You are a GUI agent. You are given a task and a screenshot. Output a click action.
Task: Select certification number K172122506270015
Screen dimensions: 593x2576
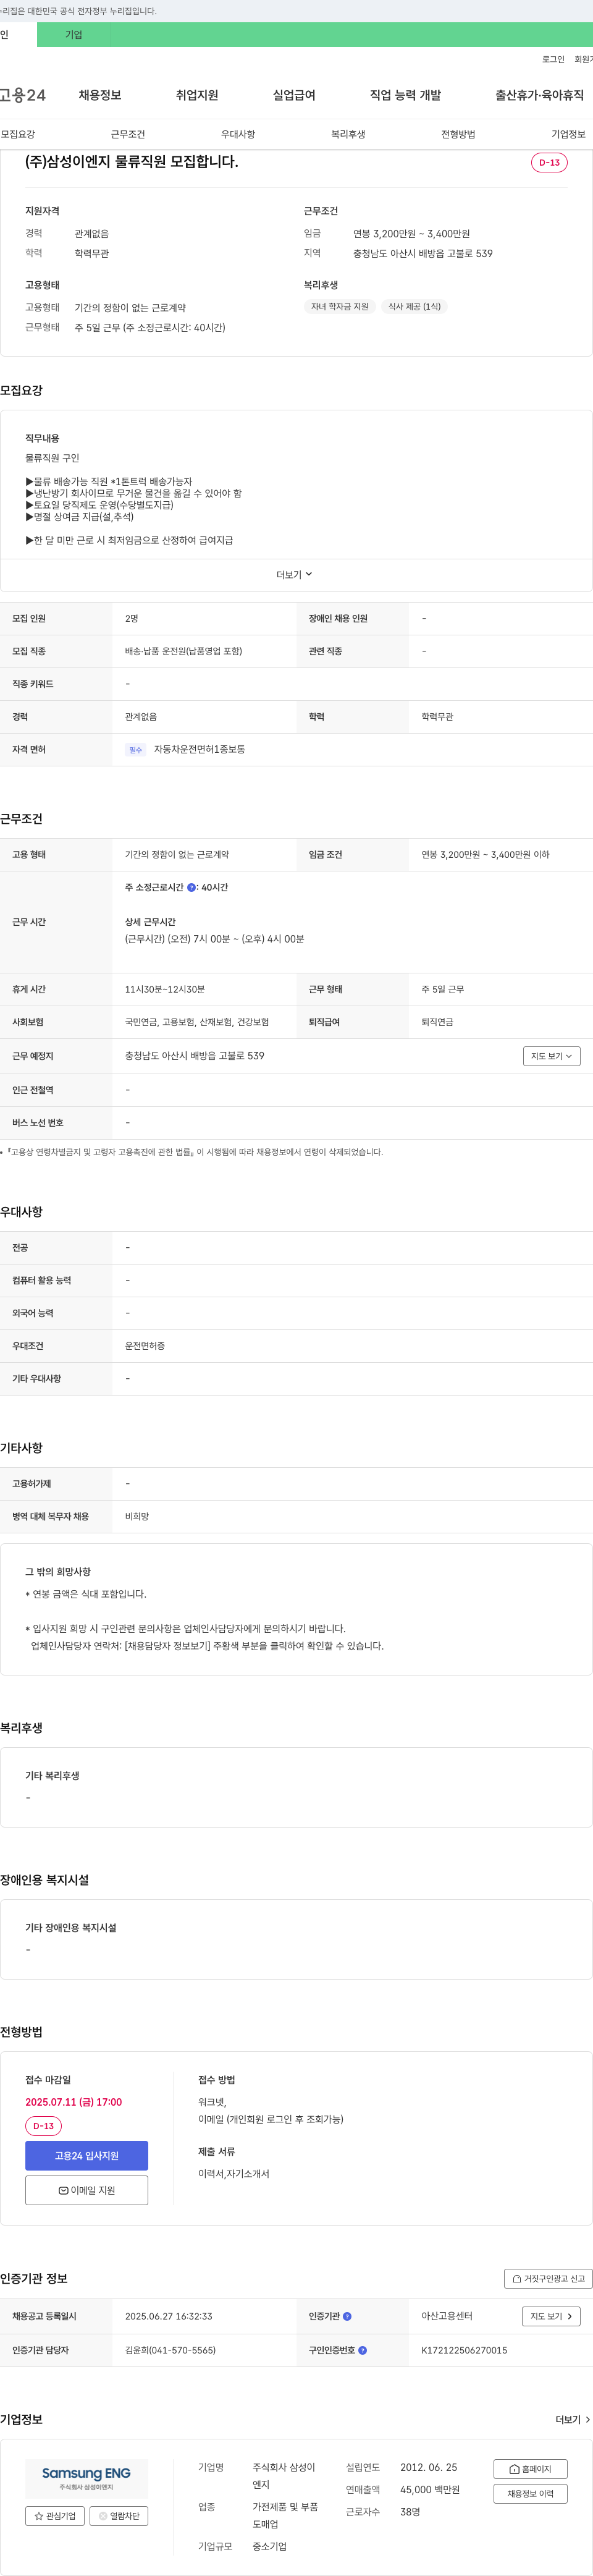pyautogui.click(x=464, y=2350)
